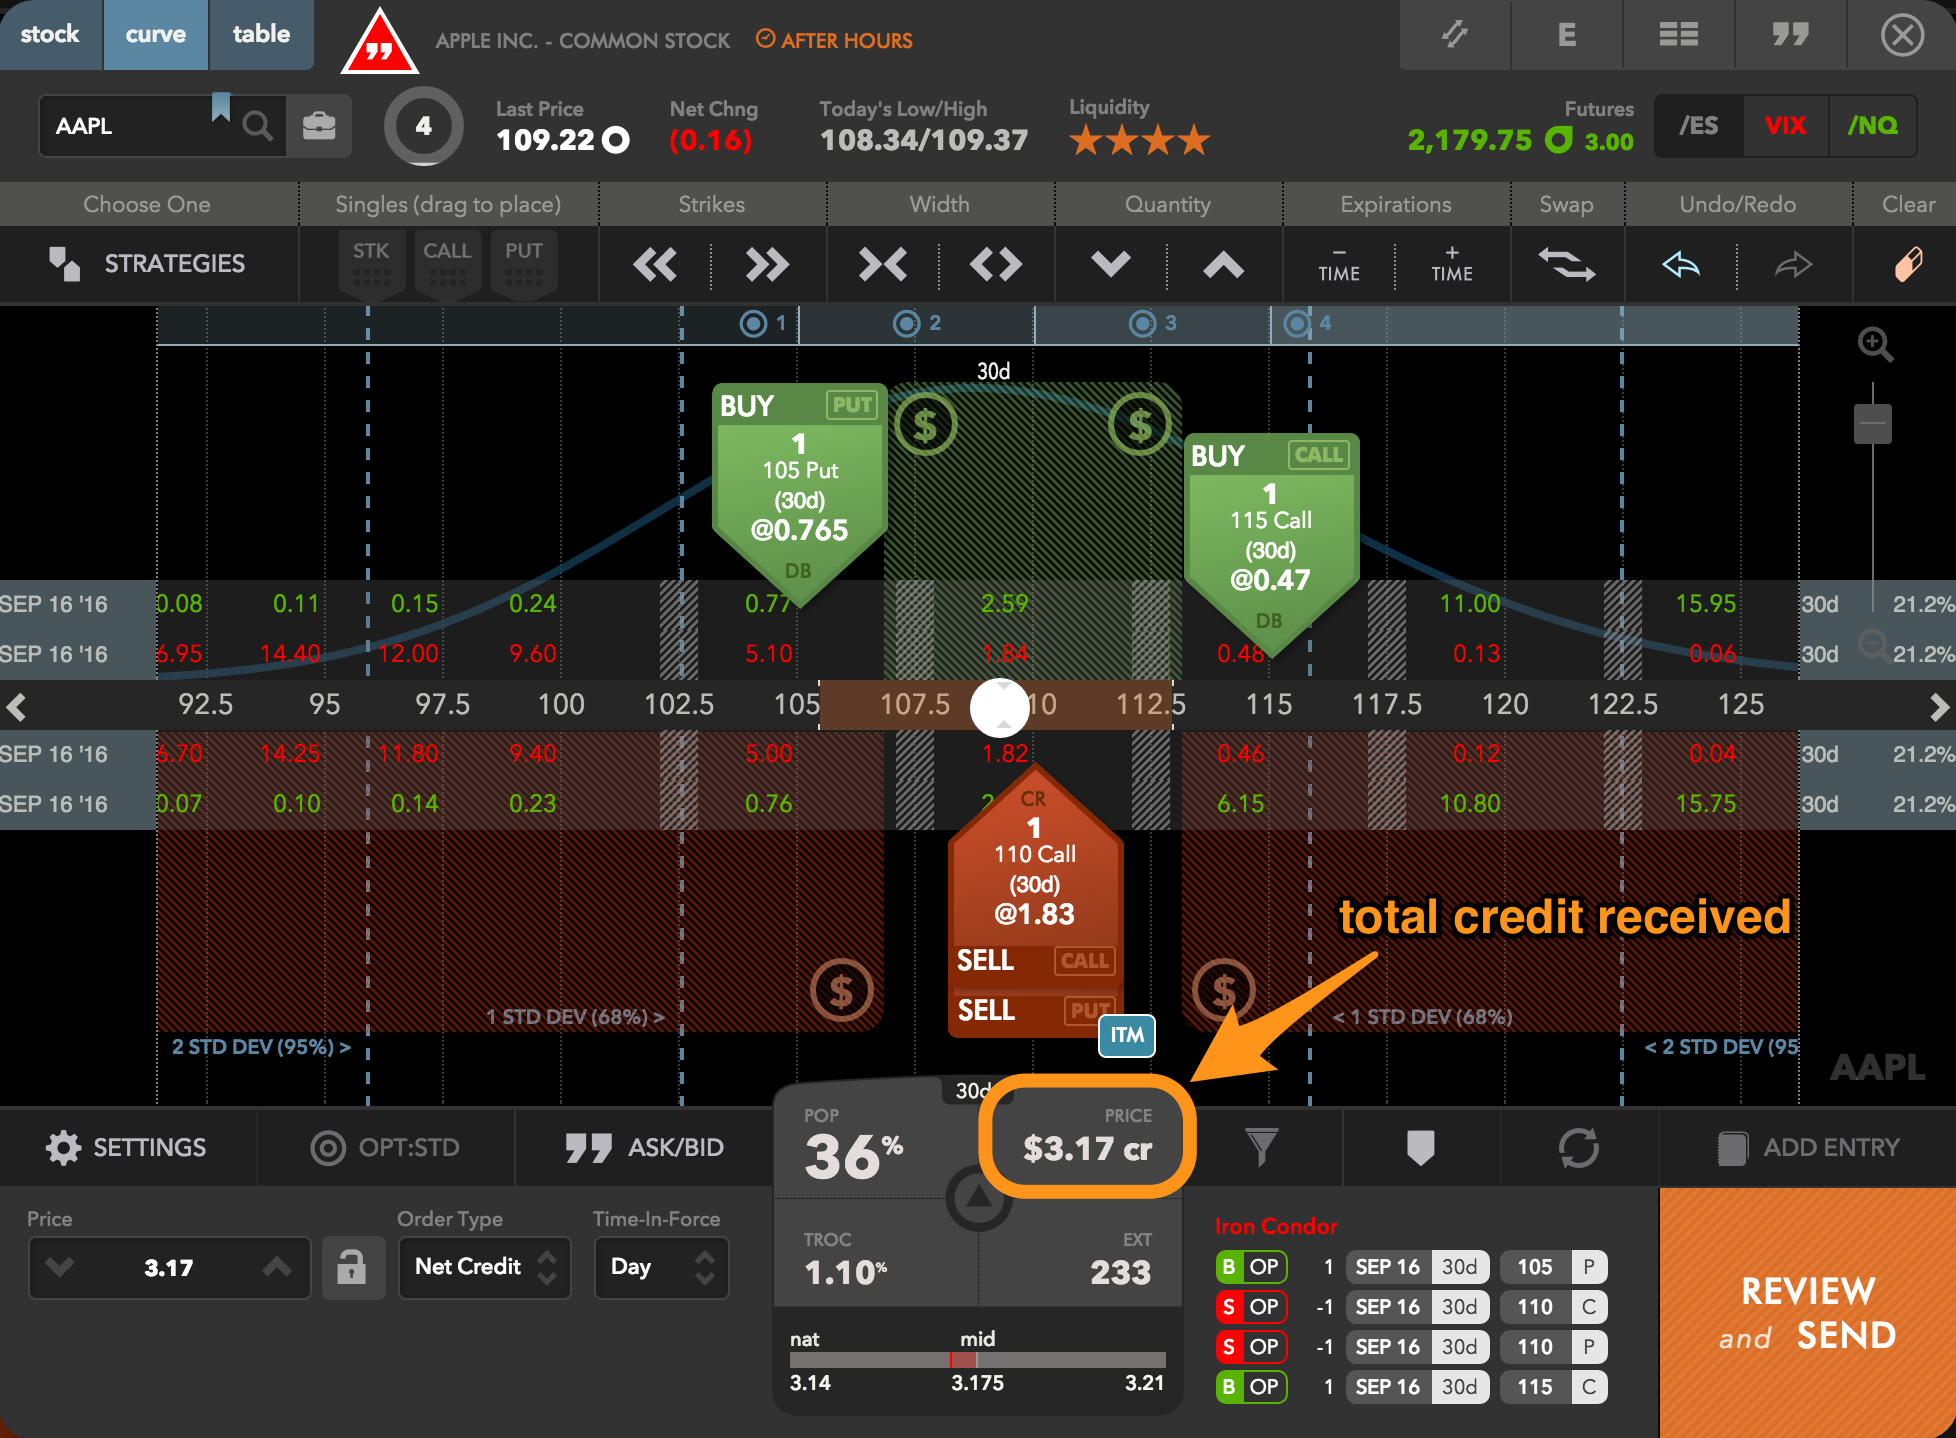The image size is (1956, 1438).
Task: Open the Time-In-Force Day dropdown
Action: [661, 1268]
